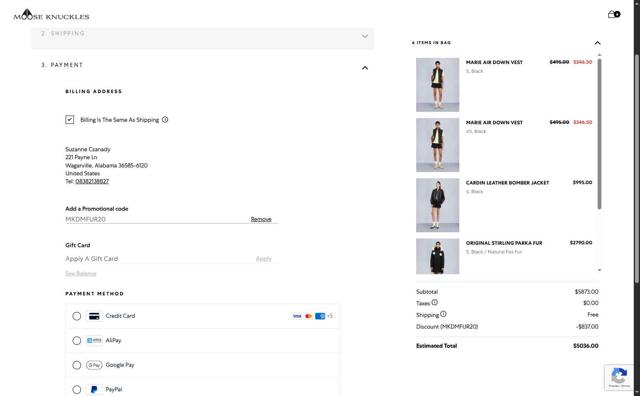Viewport: 640px width, 396px height.
Task: Click the Cardin Leather Bomber Jacket title
Action: [x=507, y=182]
